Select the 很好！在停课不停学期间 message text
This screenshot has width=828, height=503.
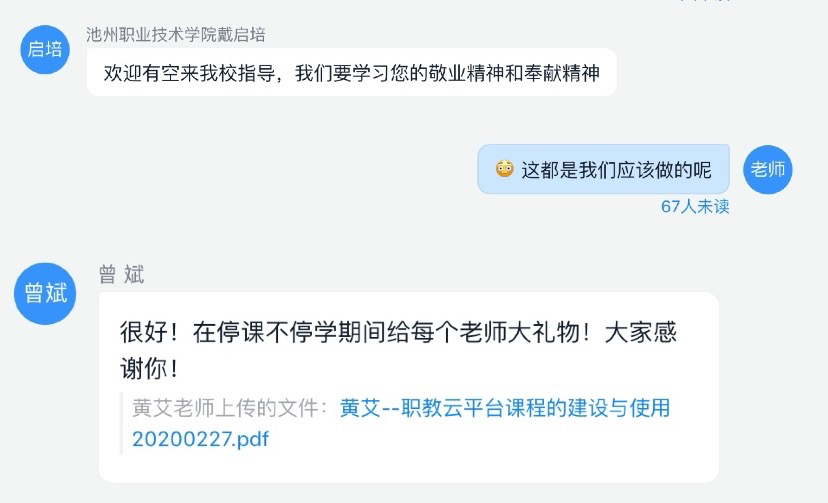[398, 350]
